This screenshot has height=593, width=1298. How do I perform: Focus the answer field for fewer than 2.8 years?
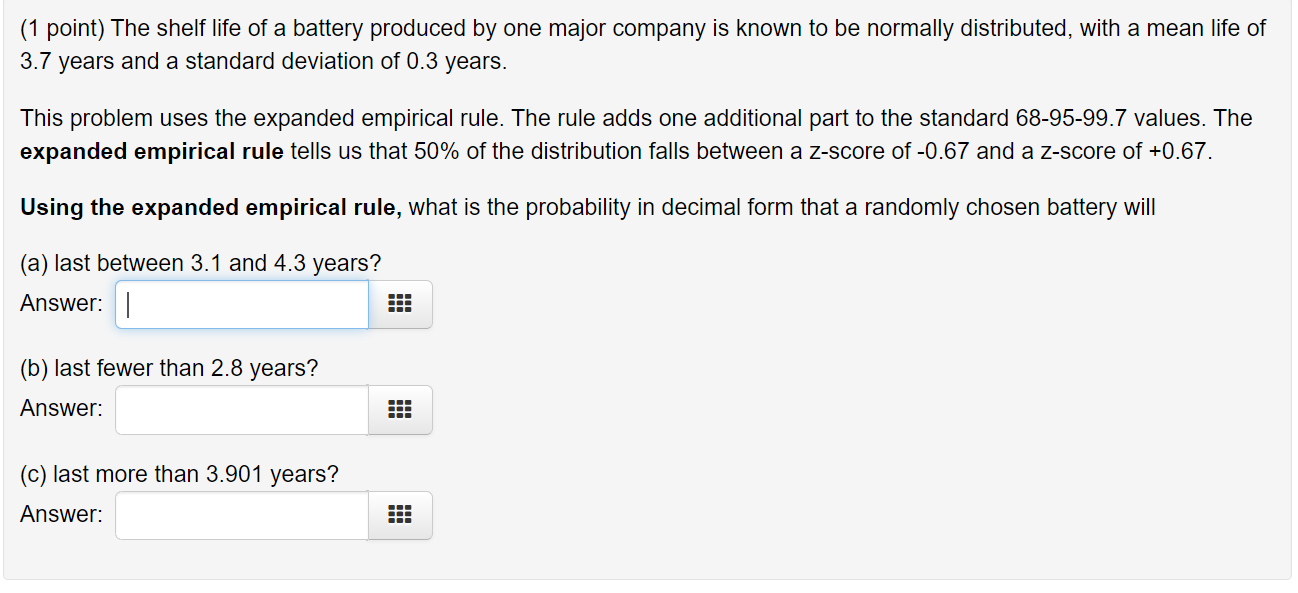coord(240,409)
